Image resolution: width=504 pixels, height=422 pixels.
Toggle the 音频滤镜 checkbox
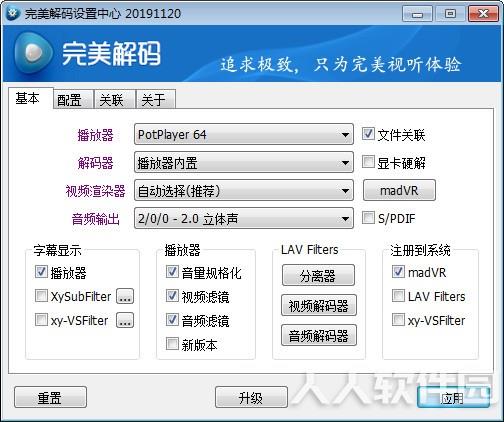point(172,320)
